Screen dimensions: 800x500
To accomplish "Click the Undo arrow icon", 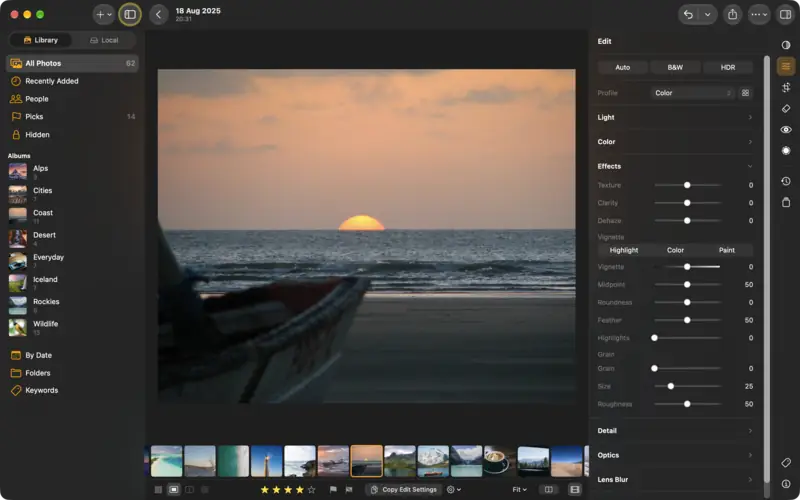I will click(688, 14).
